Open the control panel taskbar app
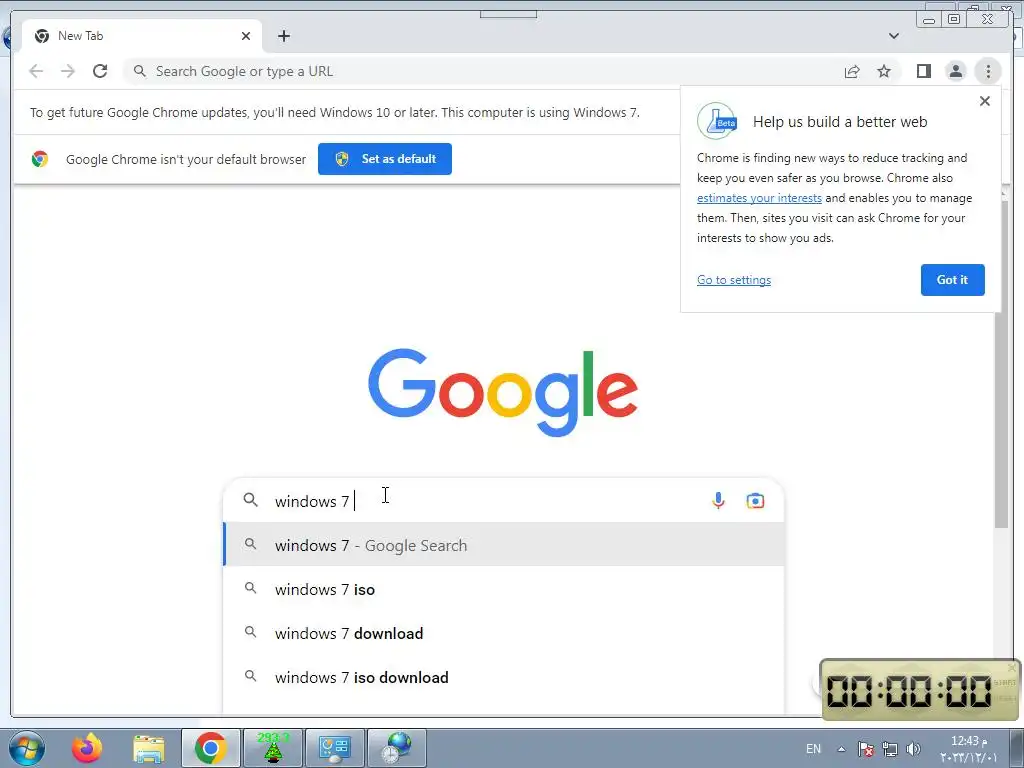This screenshot has width=1024, height=768. tap(334, 748)
